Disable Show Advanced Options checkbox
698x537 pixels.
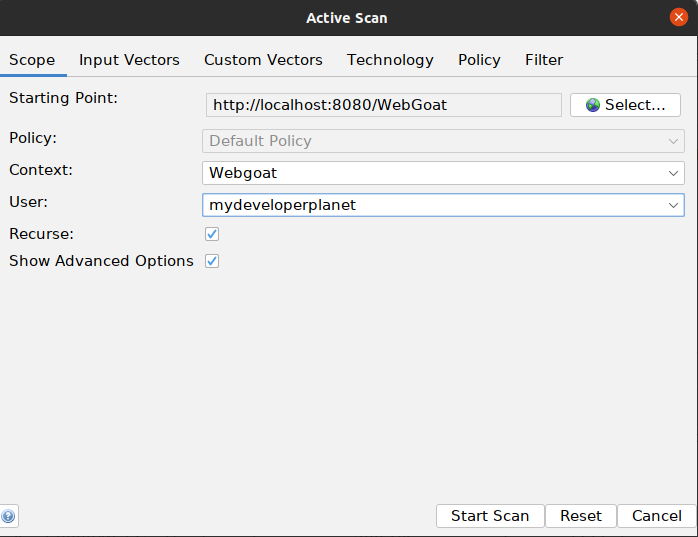(212, 261)
